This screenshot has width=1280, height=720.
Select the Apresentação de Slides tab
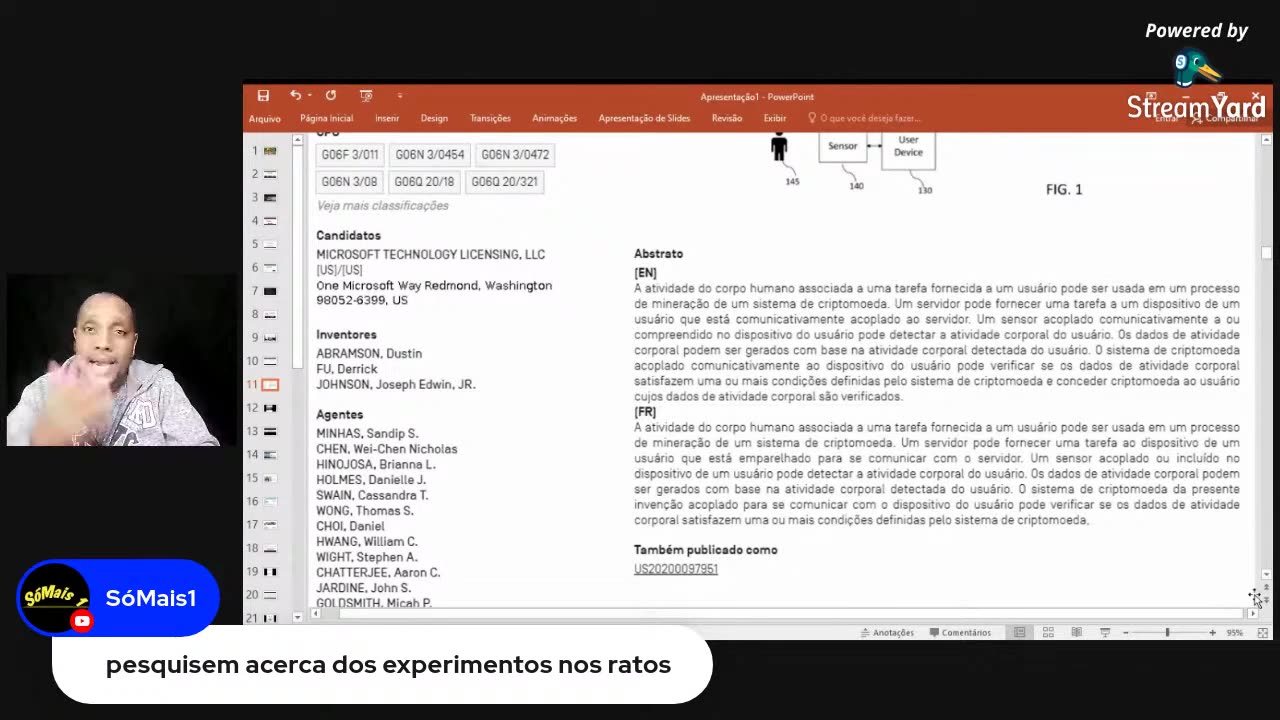[644, 118]
